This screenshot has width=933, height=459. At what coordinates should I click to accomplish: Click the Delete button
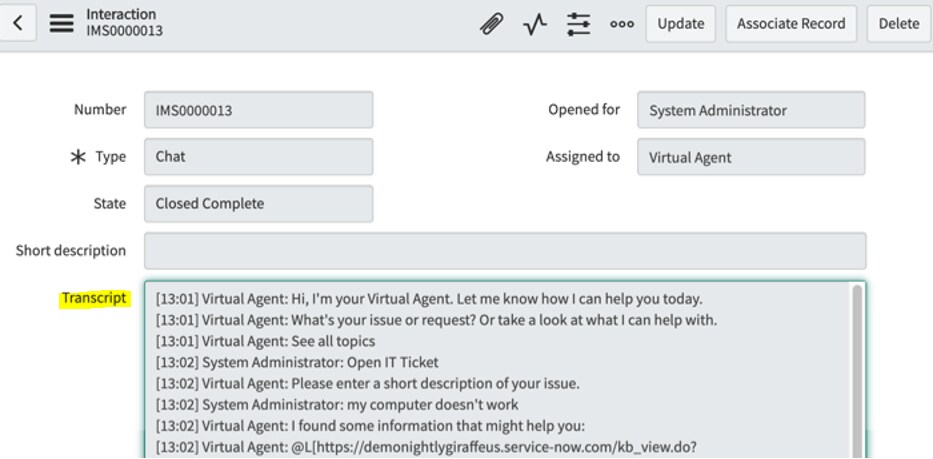tap(899, 24)
